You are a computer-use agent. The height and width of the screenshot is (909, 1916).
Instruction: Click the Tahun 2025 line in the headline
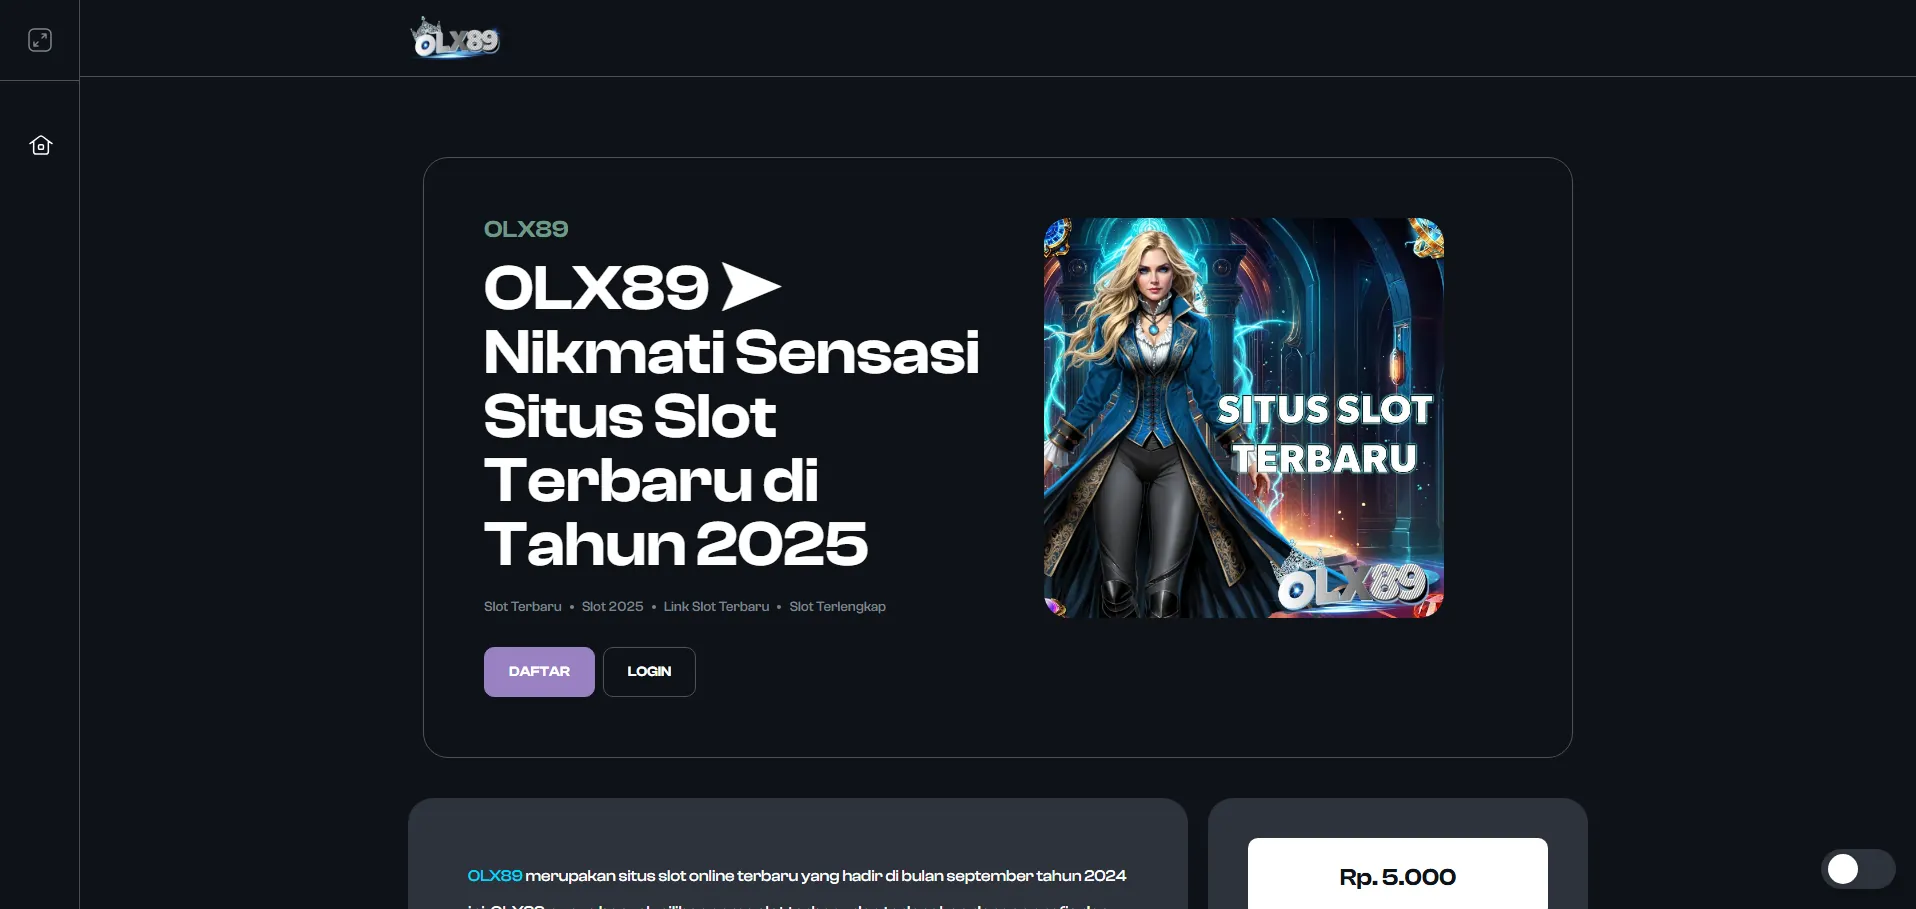[675, 544]
